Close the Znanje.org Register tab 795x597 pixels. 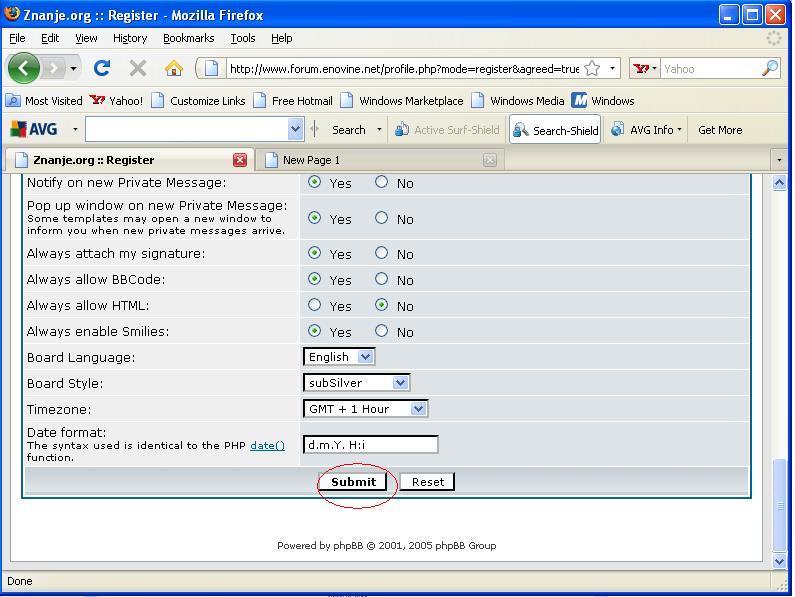click(x=240, y=160)
